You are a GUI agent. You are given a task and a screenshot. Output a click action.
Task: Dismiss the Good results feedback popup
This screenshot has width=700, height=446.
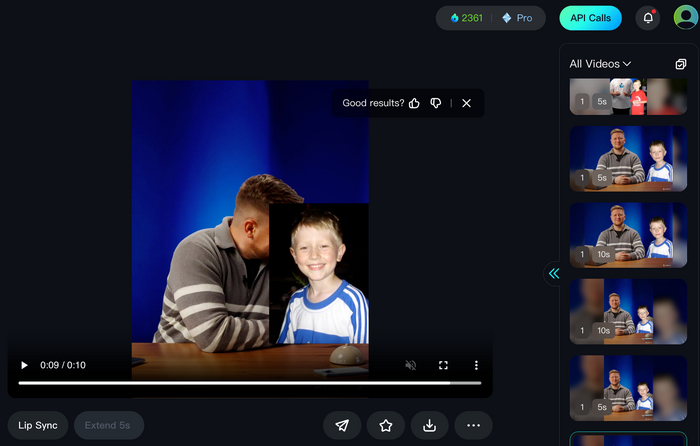point(466,103)
